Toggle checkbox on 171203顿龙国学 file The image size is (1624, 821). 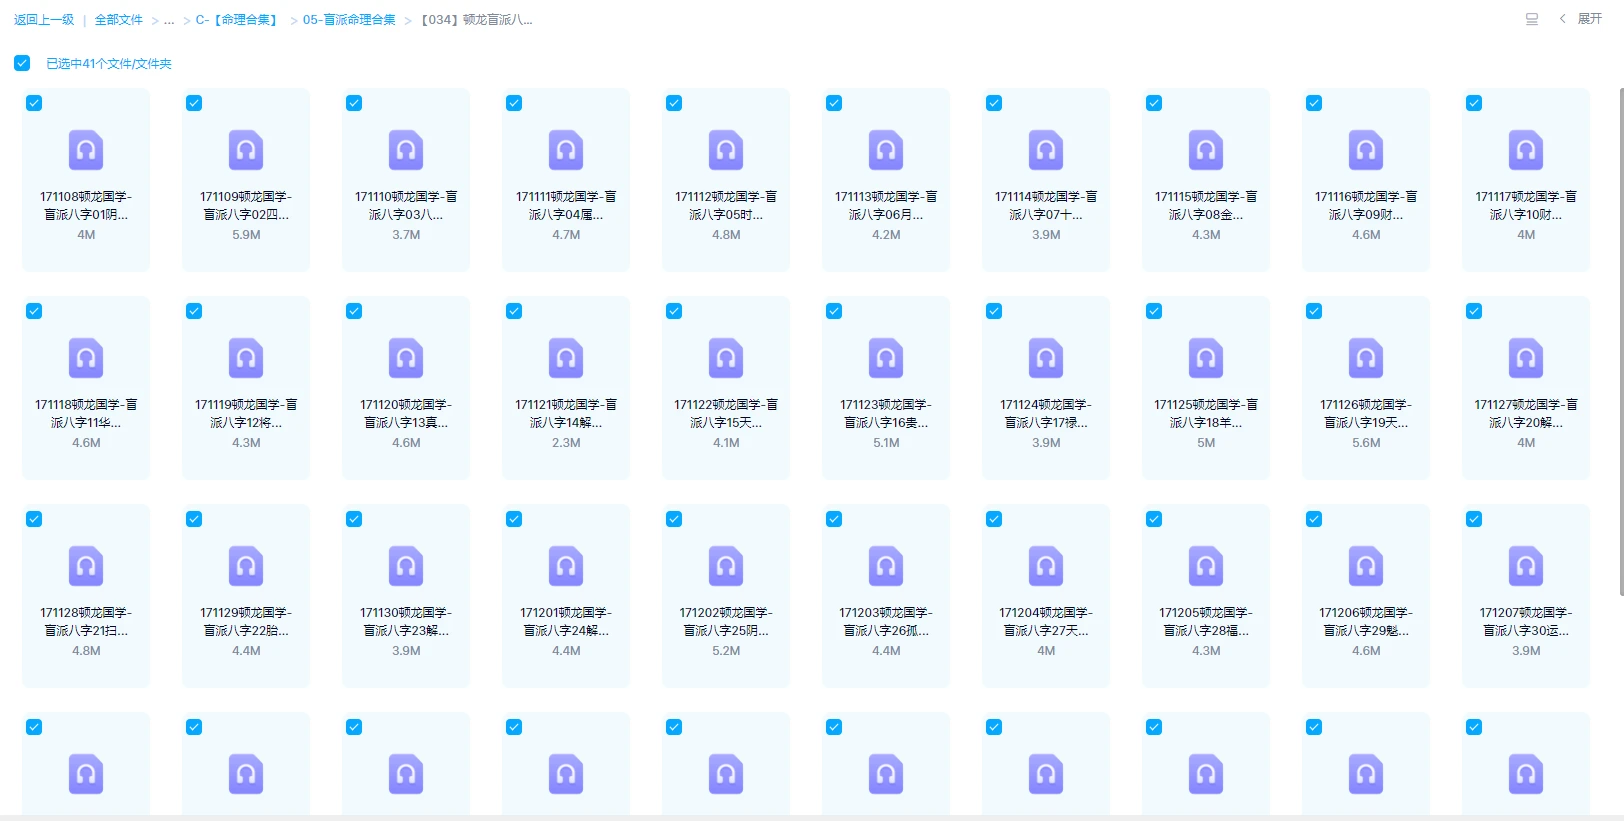pos(834,519)
